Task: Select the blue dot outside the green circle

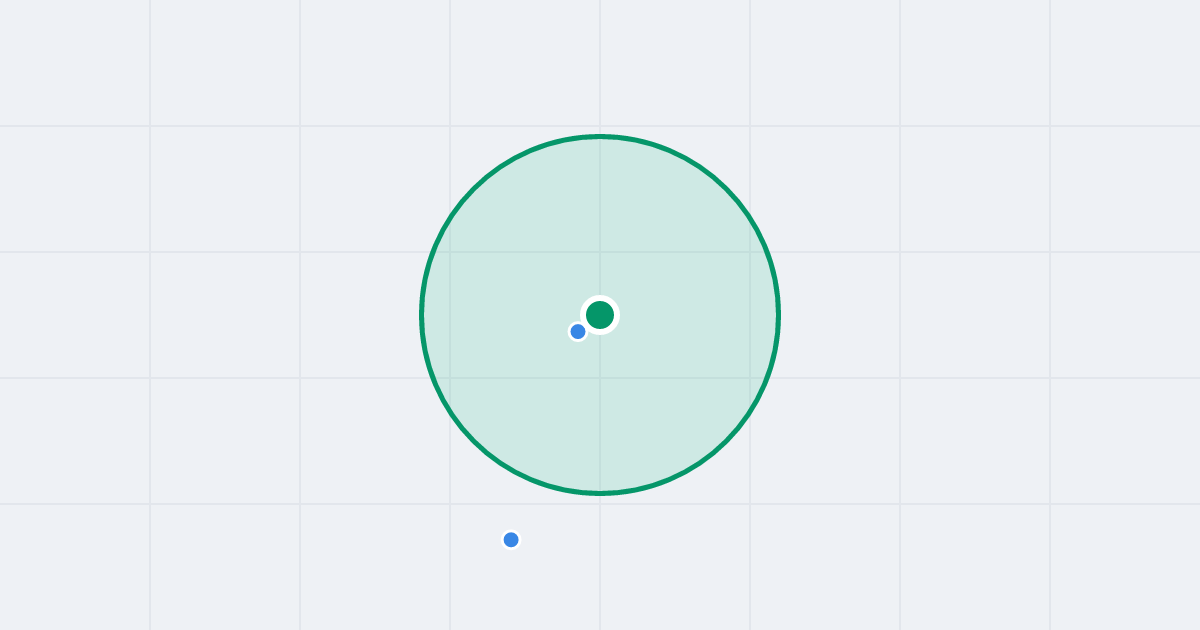Action: pos(511,540)
